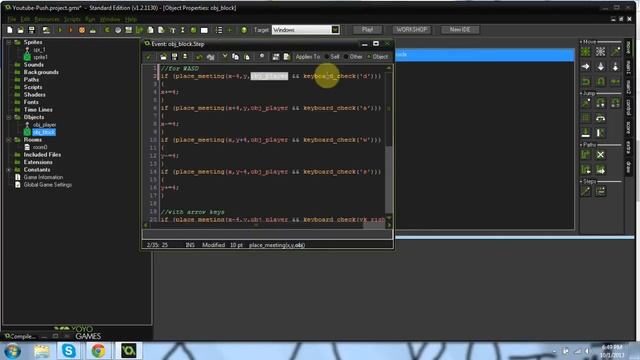Open the Edit menu
The image size is (640, 360).
click(x=25, y=19)
